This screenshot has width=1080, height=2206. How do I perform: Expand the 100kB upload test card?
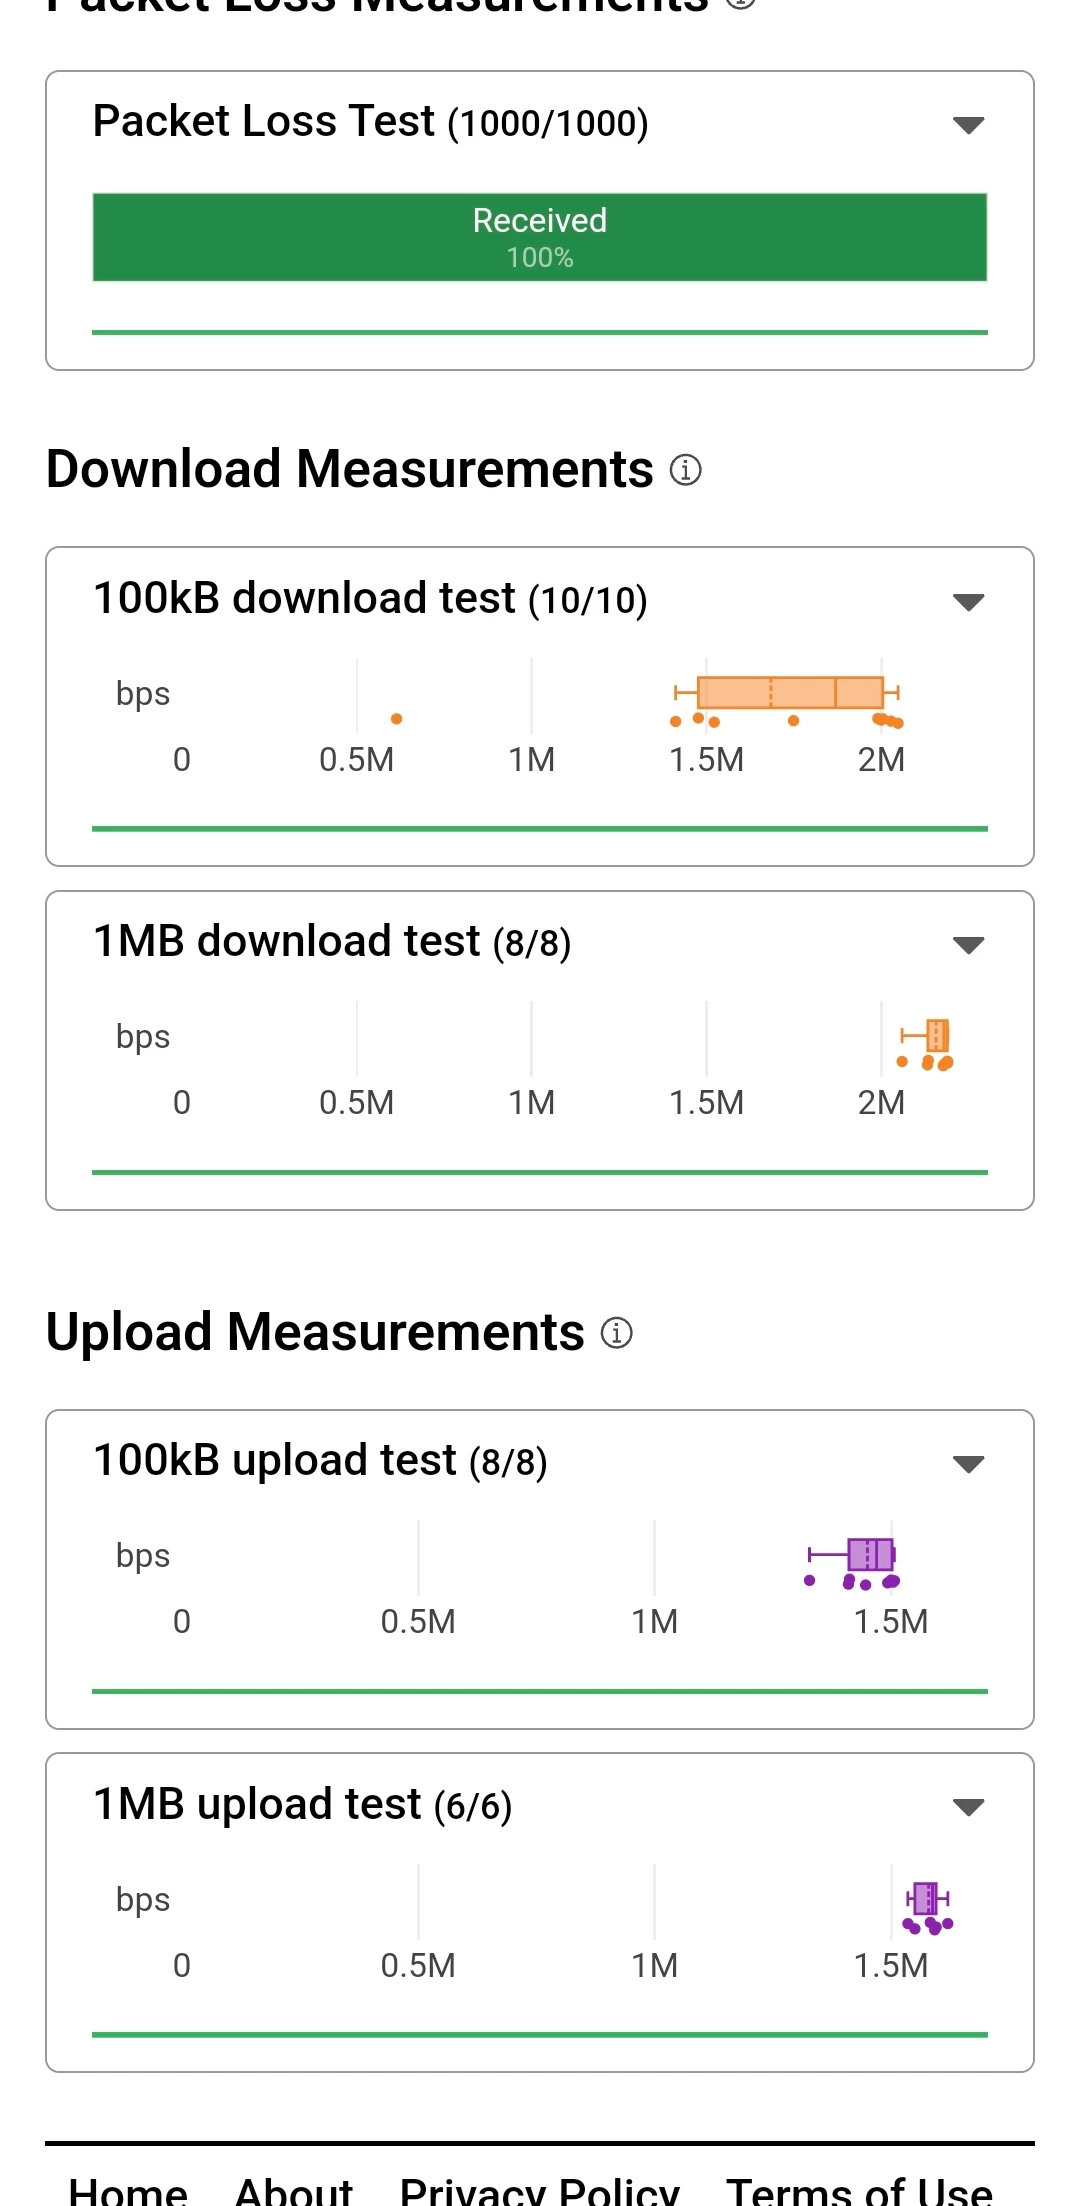pyautogui.click(x=968, y=1464)
